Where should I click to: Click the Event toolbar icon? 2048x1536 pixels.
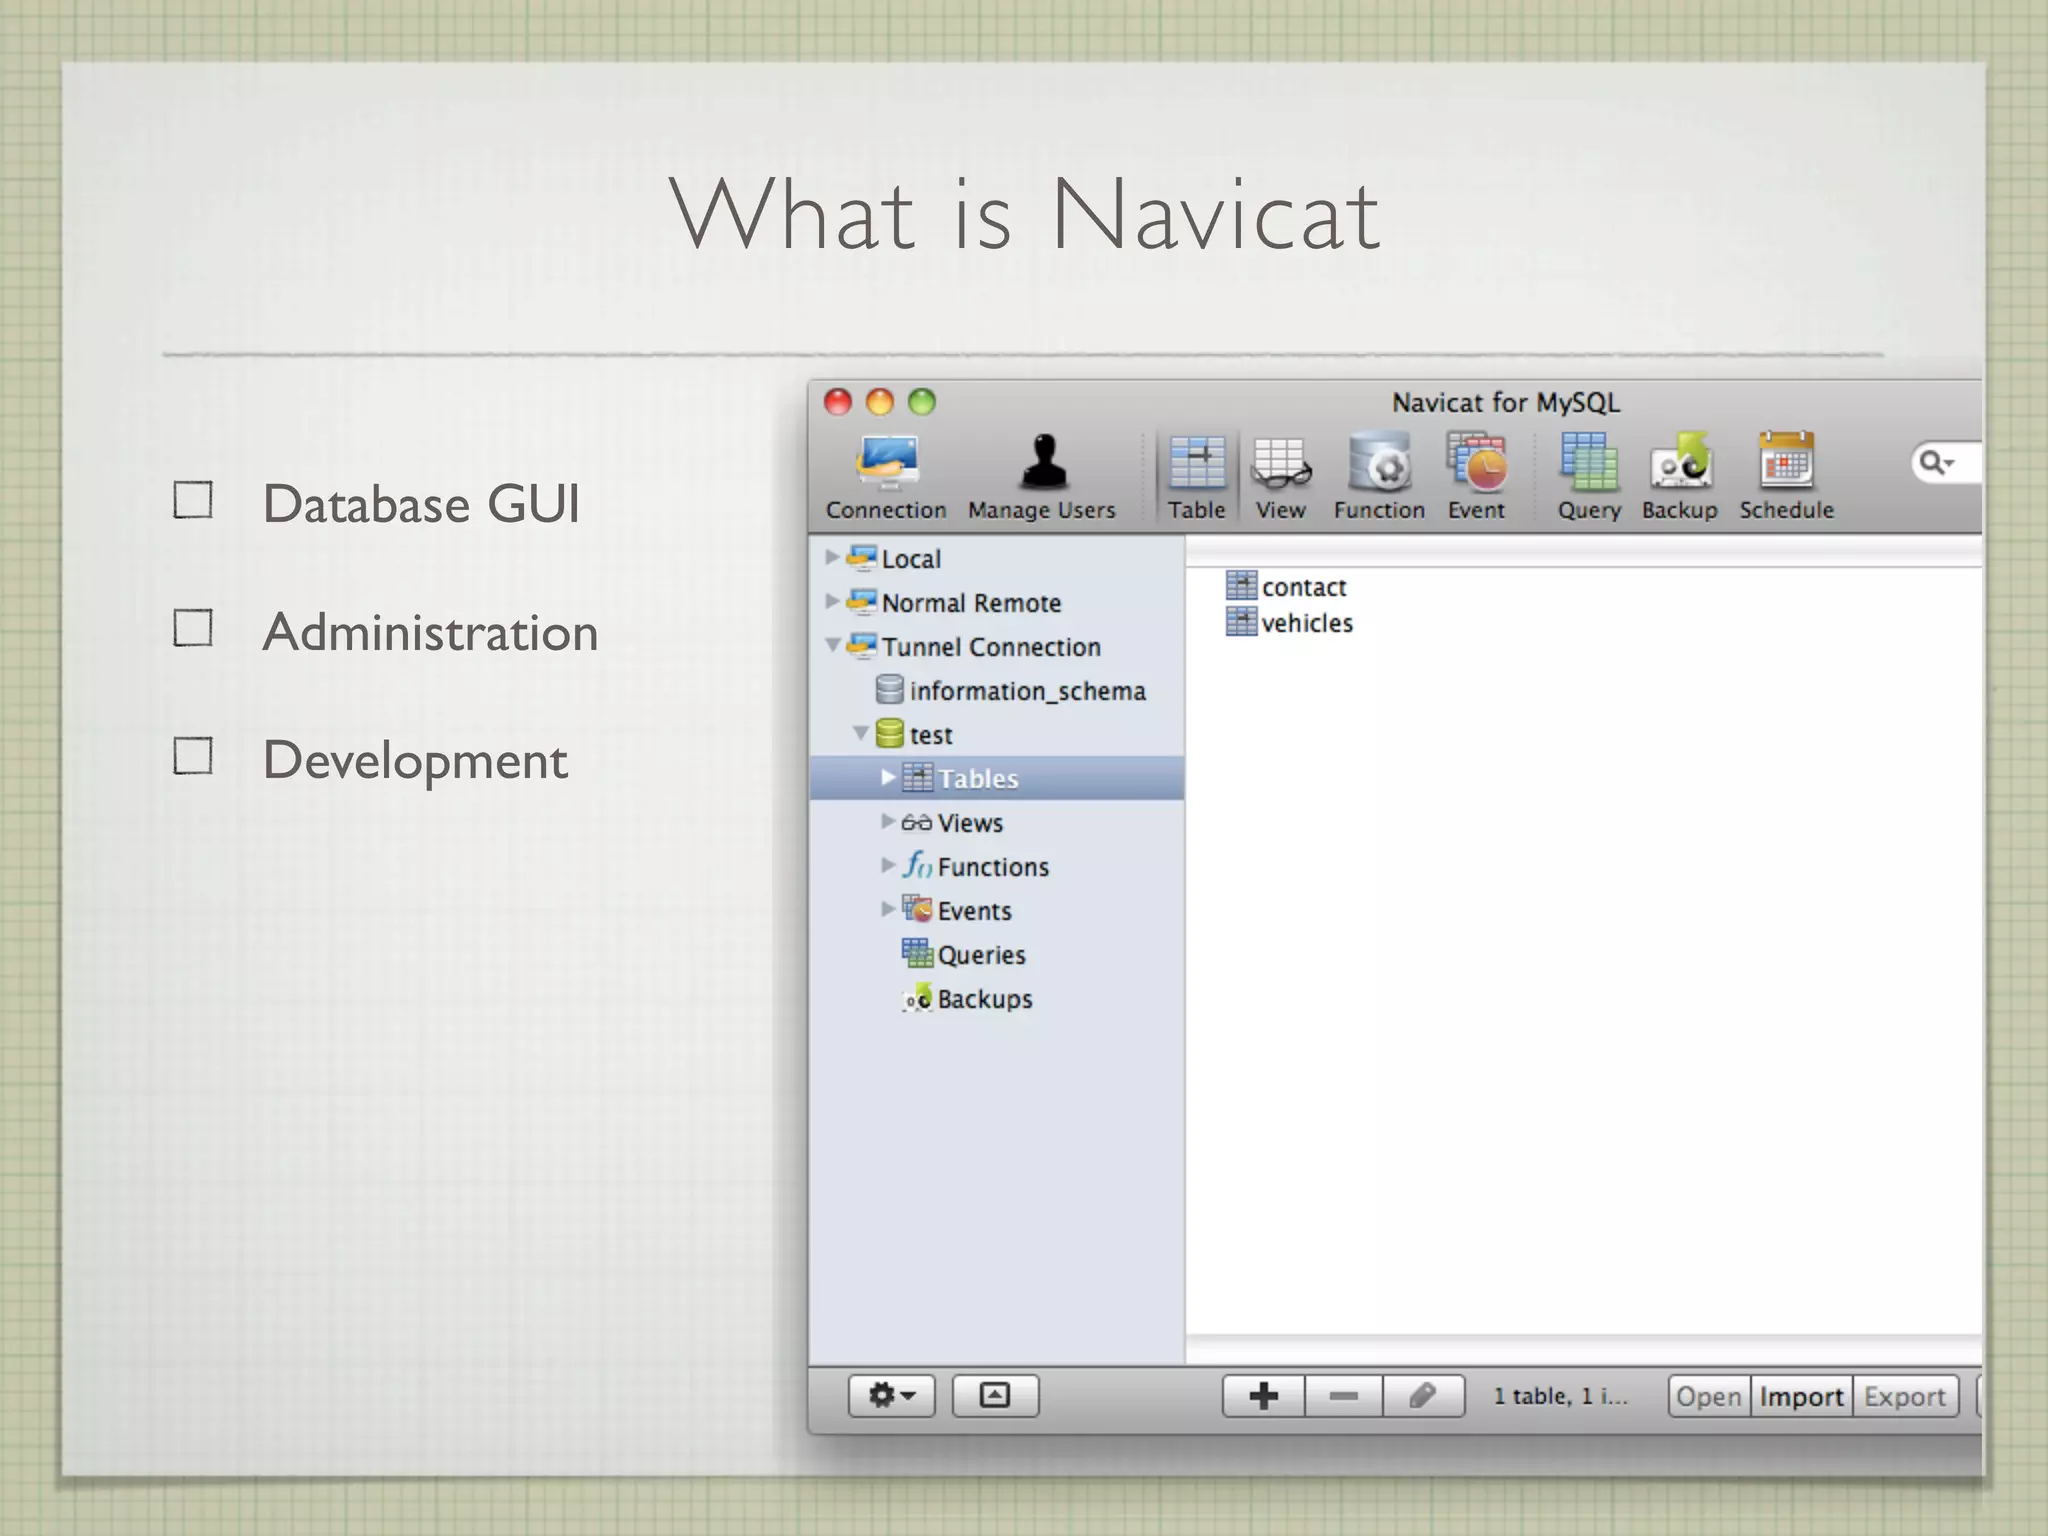[x=1476, y=477]
